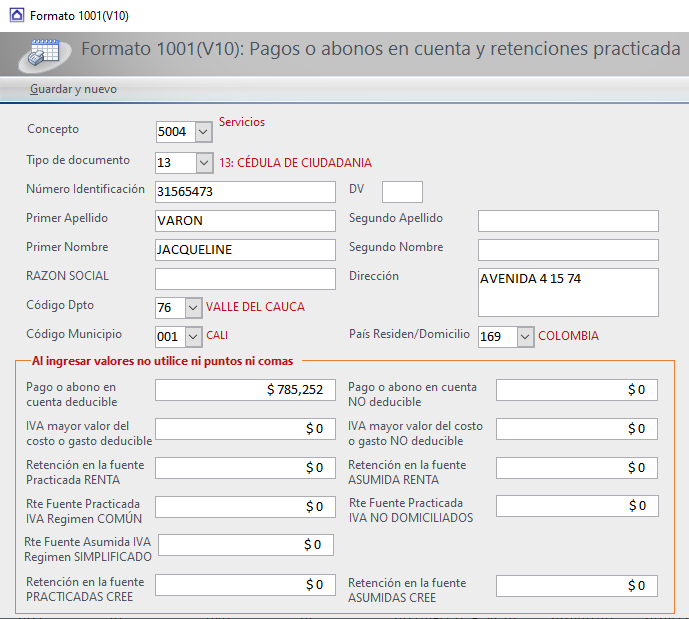Click Retención PRACTICADAS CREE field

pos(245,585)
